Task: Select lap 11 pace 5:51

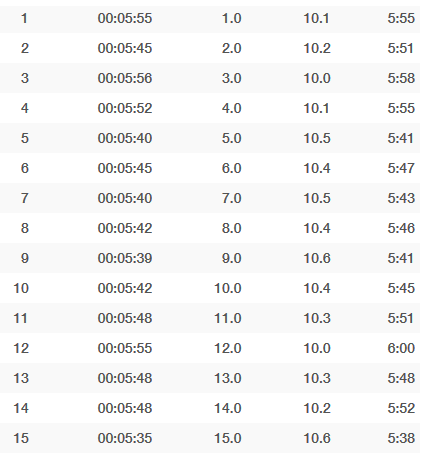Action: [400, 318]
